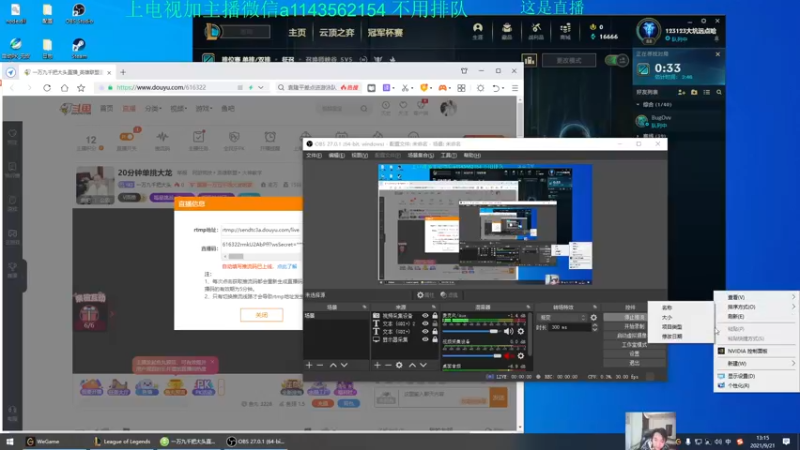Reload the douyu.com page in browser
This screenshot has width=800, height=450.
[x=47, y=88]
